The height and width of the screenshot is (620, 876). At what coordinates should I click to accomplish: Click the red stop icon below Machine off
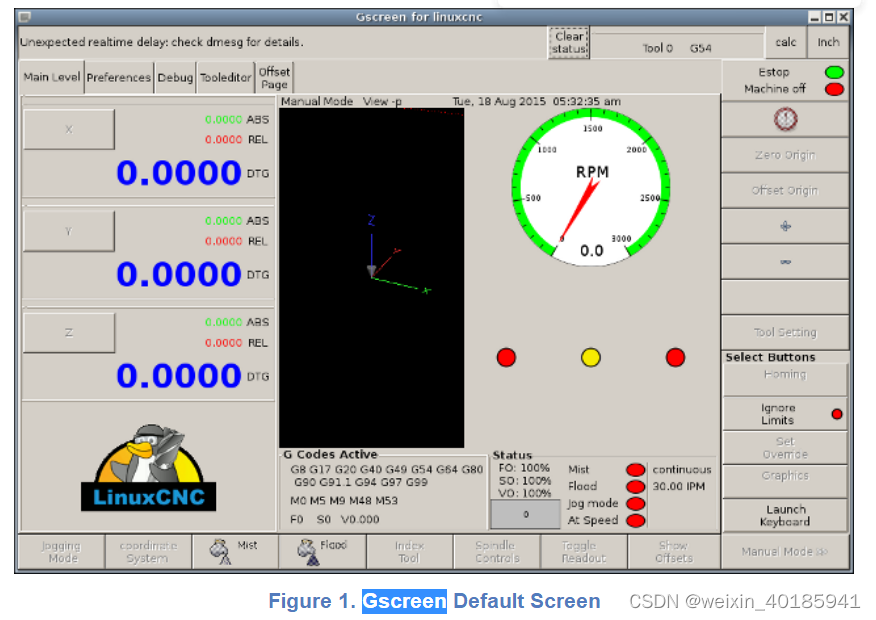(x=785, y=119)
